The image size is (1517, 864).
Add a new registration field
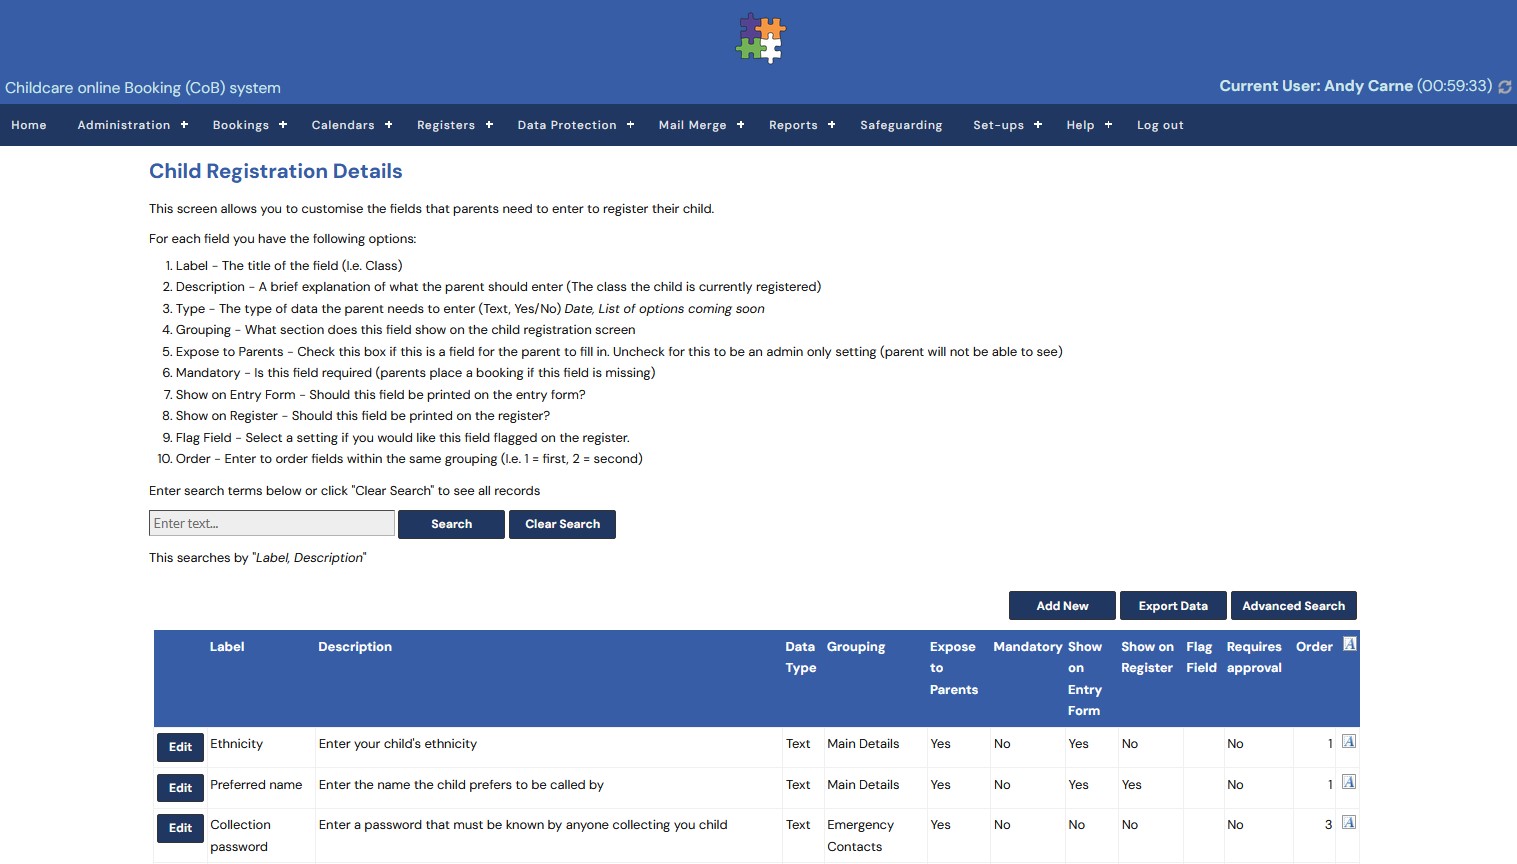pyautogui.click(x=1062, y=606)
